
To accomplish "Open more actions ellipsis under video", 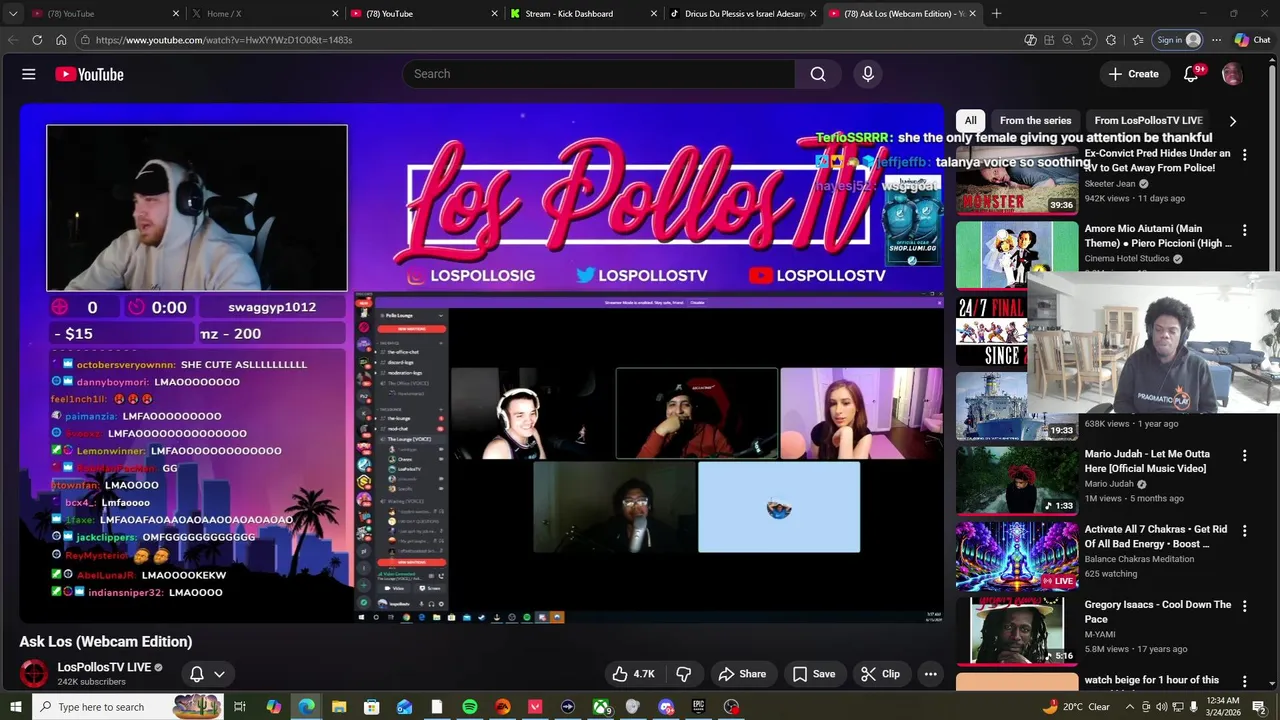I will [x=930, y=674].
